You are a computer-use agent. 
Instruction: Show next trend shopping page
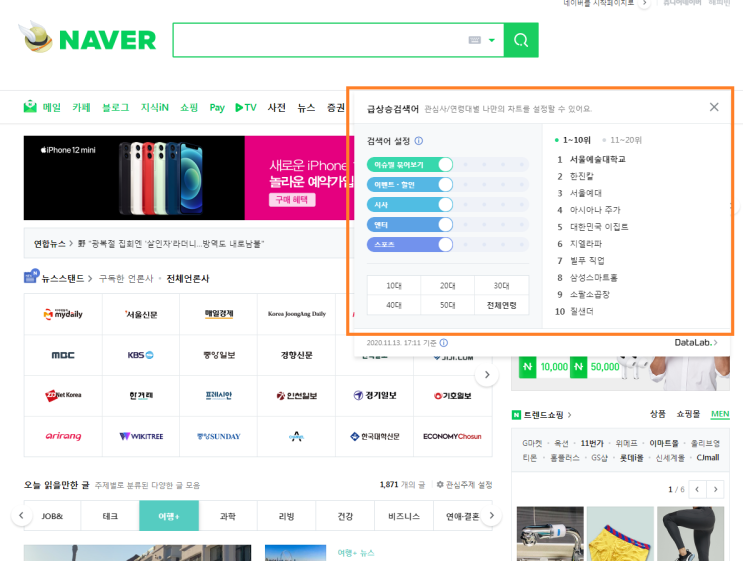coord(715,489)
